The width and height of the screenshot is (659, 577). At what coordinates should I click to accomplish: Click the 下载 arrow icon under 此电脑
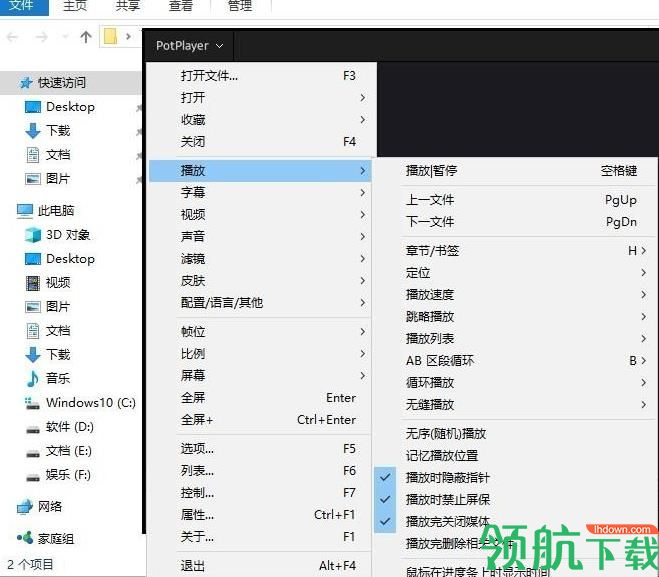coord(33,355)
